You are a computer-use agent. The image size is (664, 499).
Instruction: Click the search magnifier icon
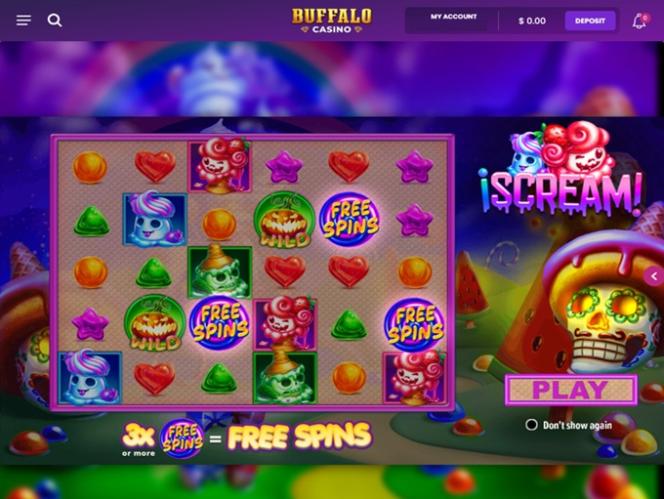coord(55,20)
